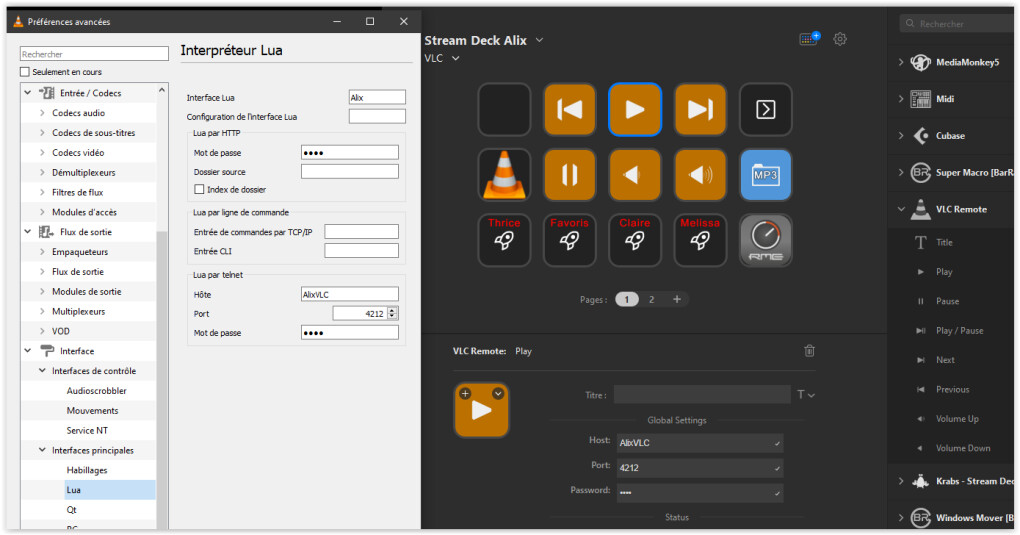Select the Play key on the Stream Deck grid
The image size is (1020, 535).
click(635, 109)
